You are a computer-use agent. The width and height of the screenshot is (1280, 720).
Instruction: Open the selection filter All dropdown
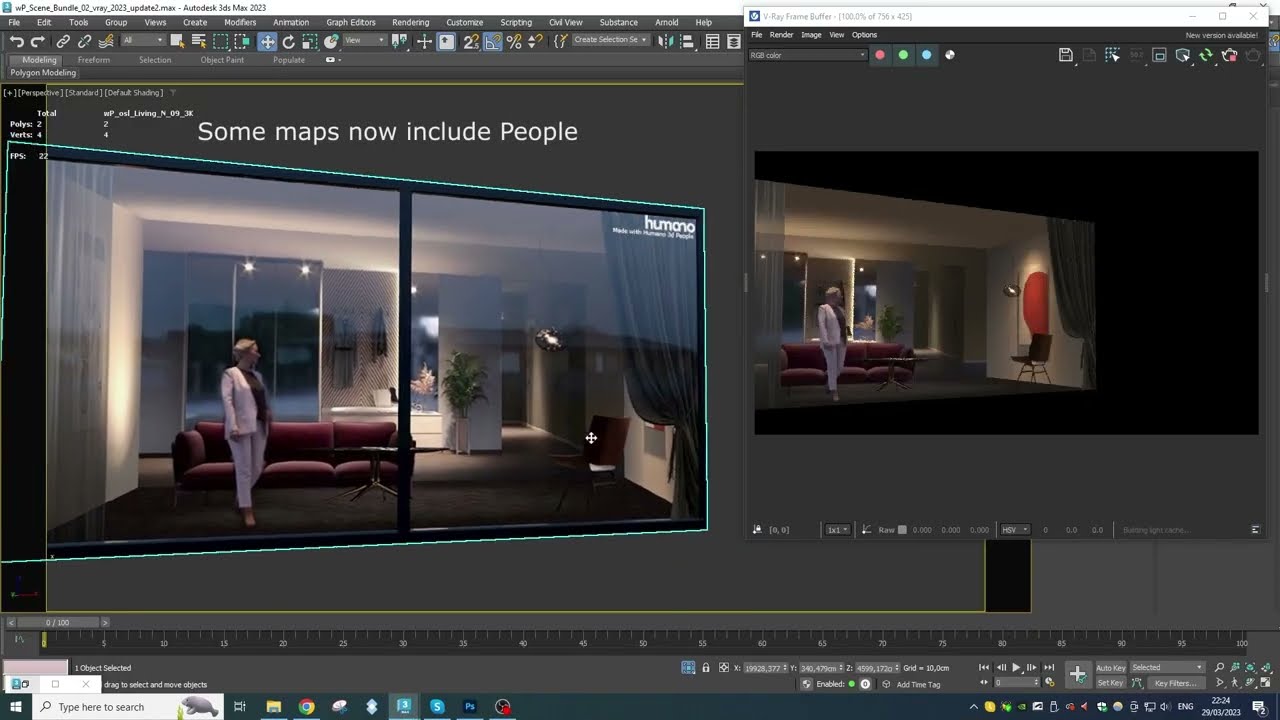pyautogui.click(x=143, y=41)
